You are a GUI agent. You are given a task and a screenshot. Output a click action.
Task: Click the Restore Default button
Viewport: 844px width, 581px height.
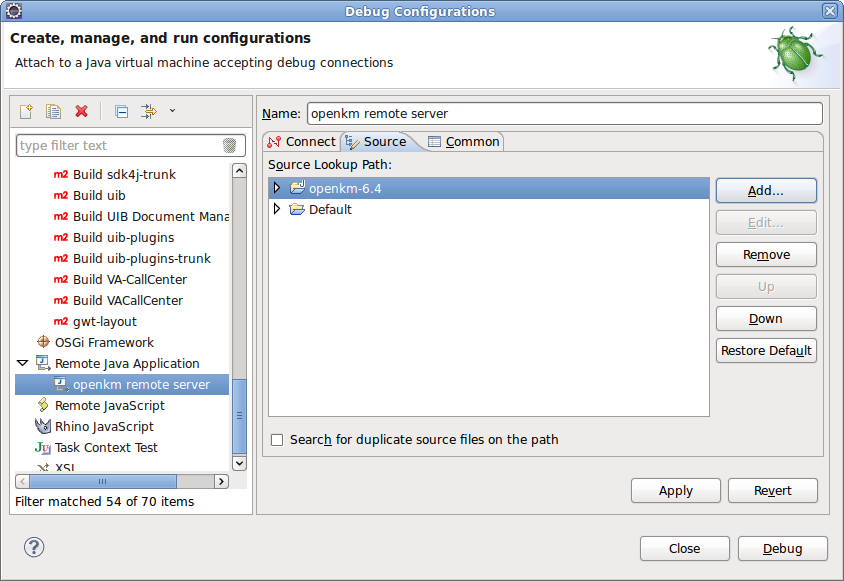click(766, 350)
